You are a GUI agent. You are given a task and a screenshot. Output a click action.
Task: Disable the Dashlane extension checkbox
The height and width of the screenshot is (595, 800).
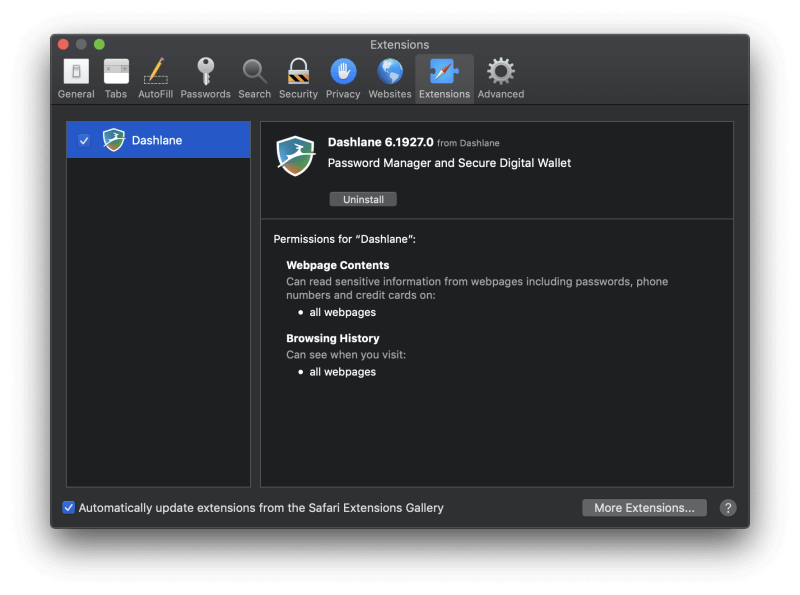pyautogui.click(x=84, y=140)
